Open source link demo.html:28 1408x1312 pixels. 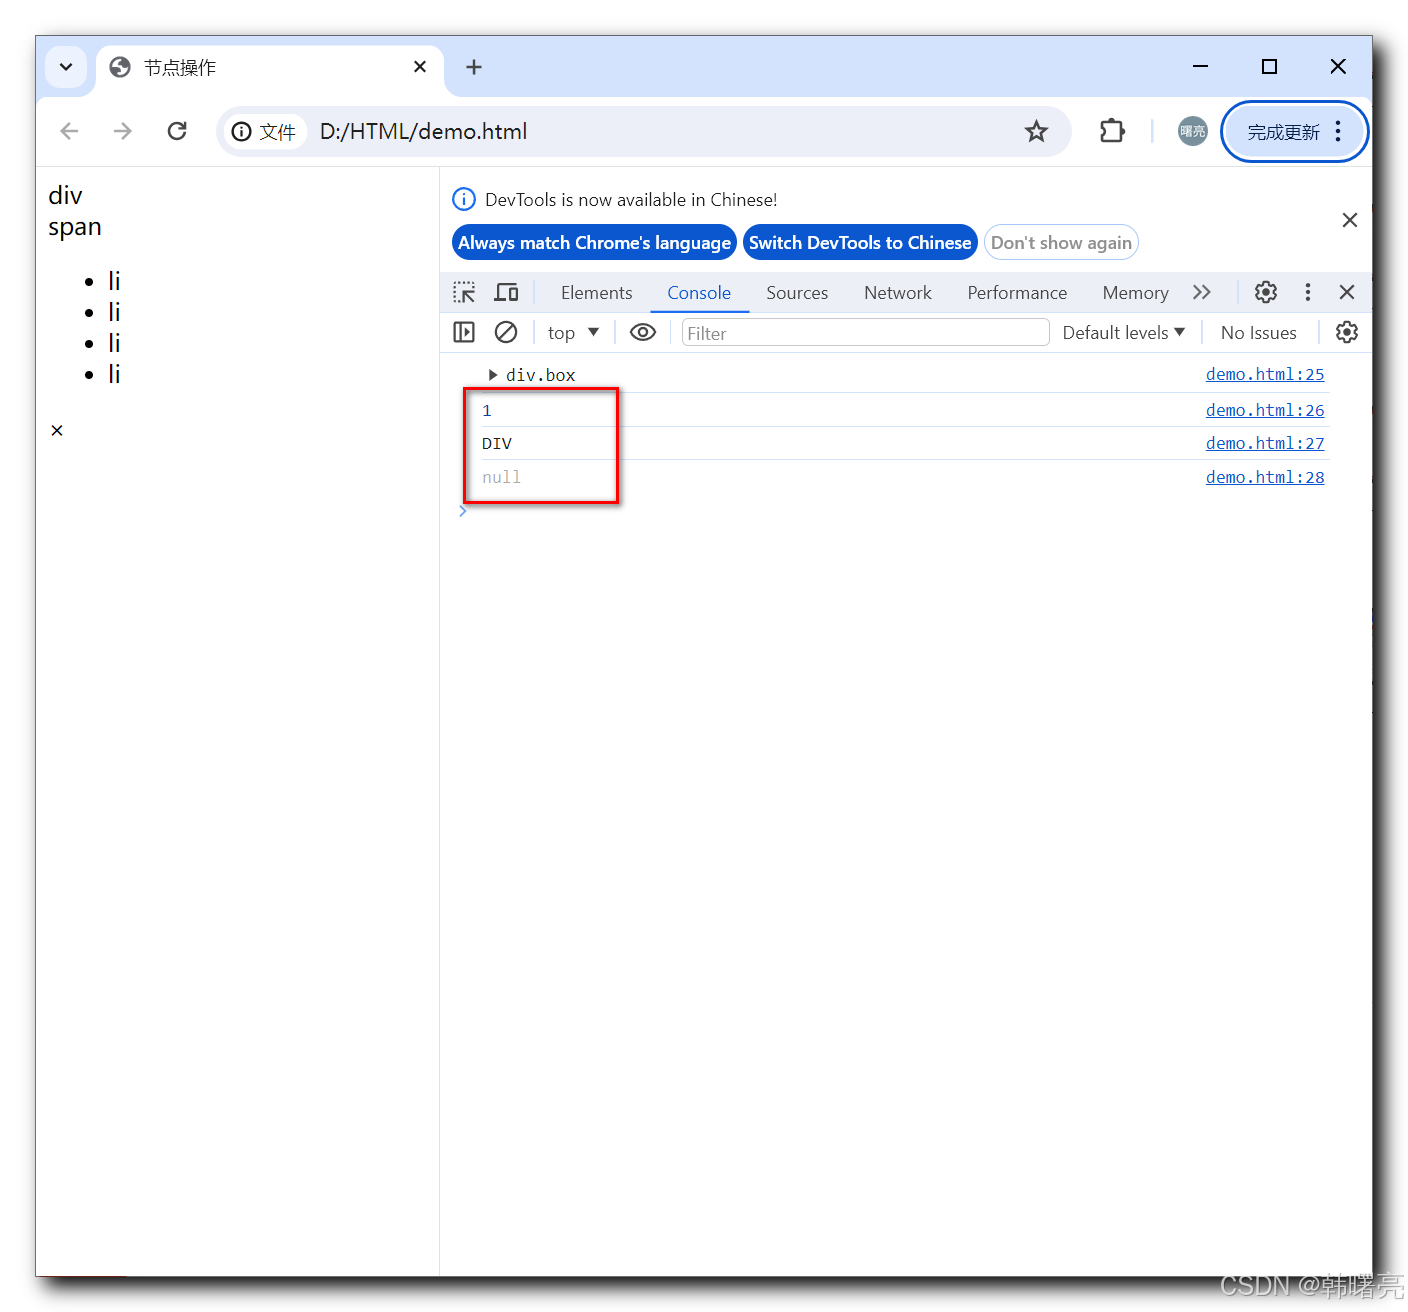tap(1265, 477)
